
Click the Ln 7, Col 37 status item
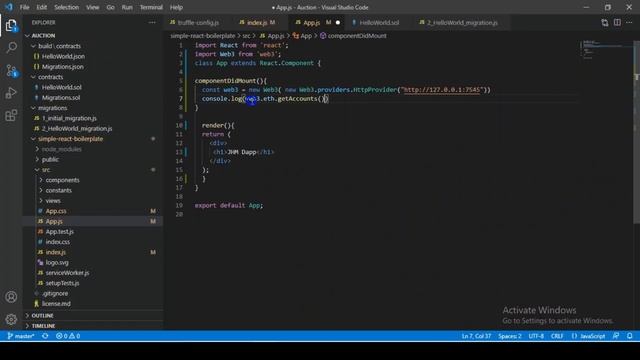[x=476, y=336]
